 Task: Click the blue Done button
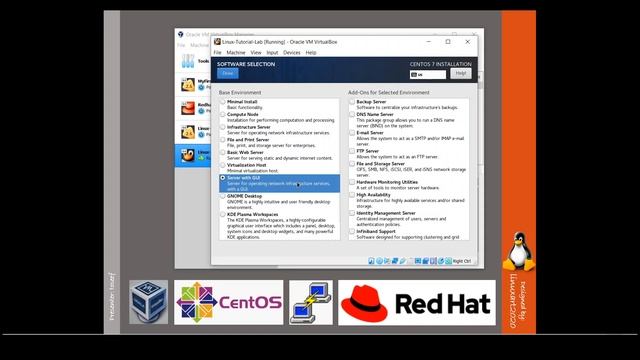pyautogui.click(x=228, y=73)
